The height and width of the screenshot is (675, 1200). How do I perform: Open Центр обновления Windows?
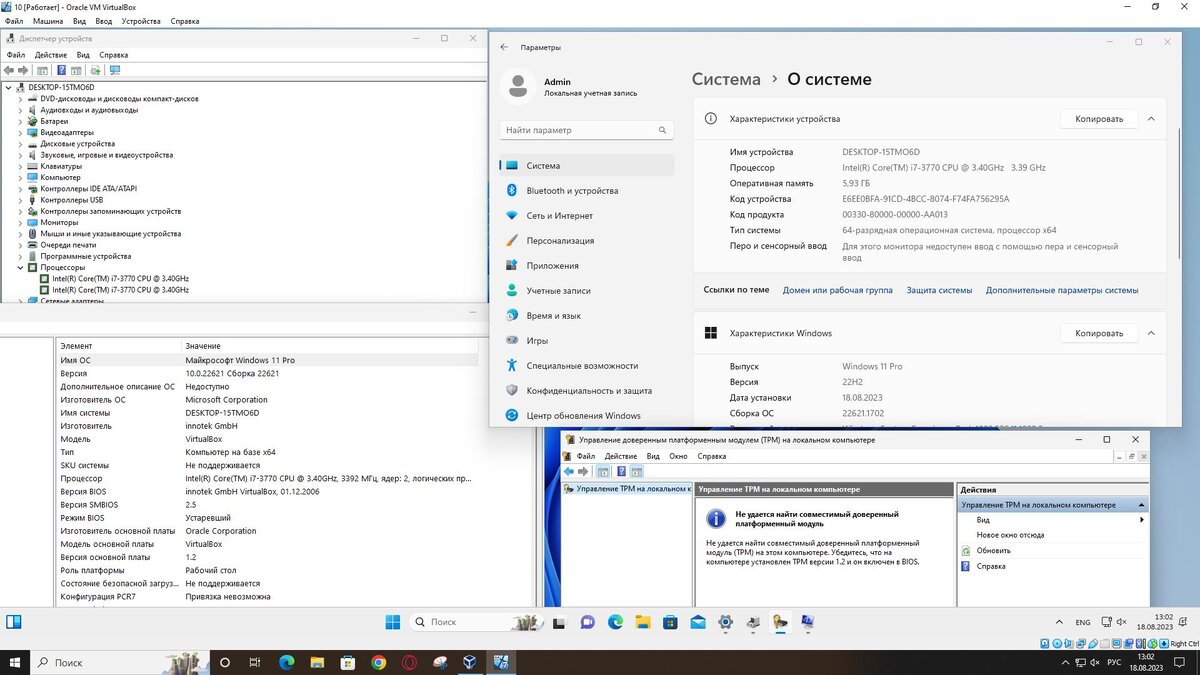tap(587, 416)
